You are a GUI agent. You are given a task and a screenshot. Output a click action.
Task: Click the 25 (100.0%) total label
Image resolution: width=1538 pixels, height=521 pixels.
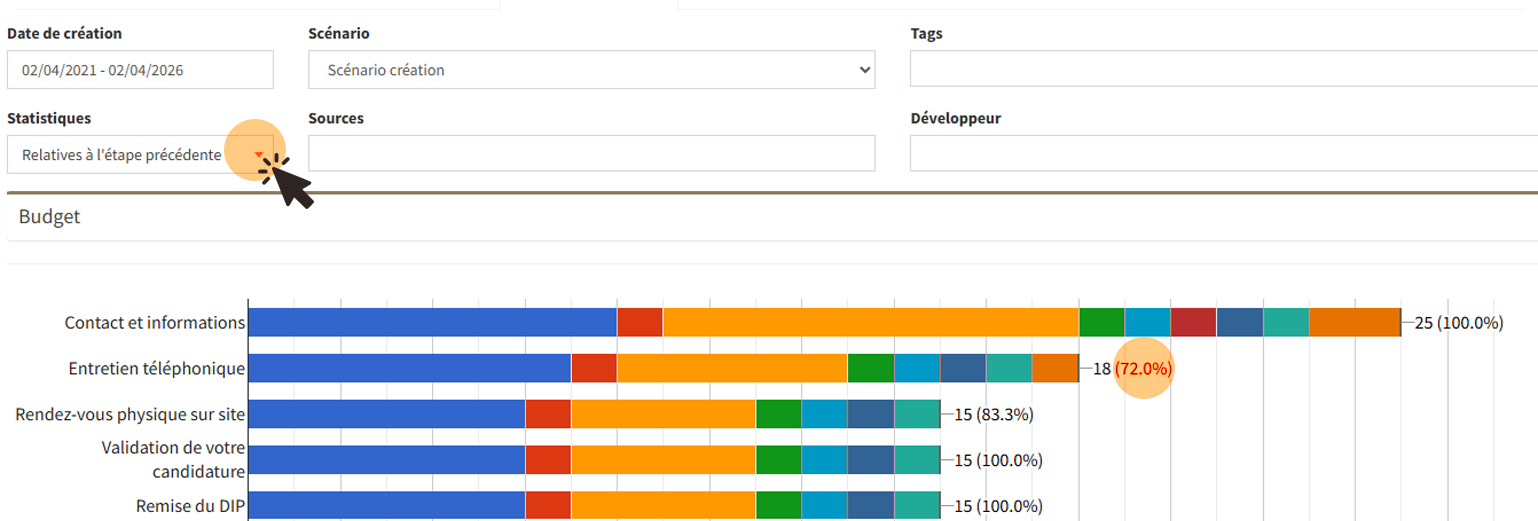tap(1458, 323)
